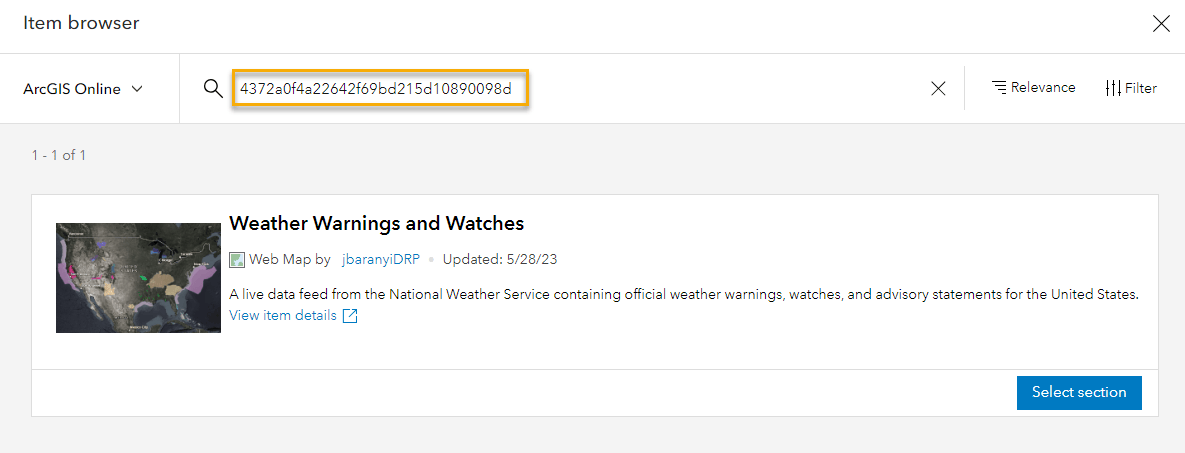Open Filter options via its label

pos(1141,88)
